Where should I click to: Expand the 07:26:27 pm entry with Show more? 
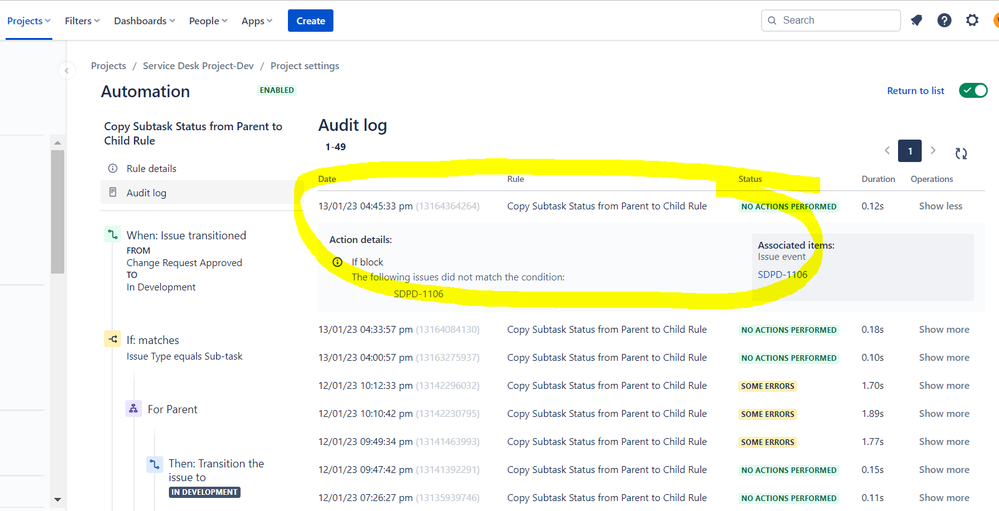coord(944,498)
